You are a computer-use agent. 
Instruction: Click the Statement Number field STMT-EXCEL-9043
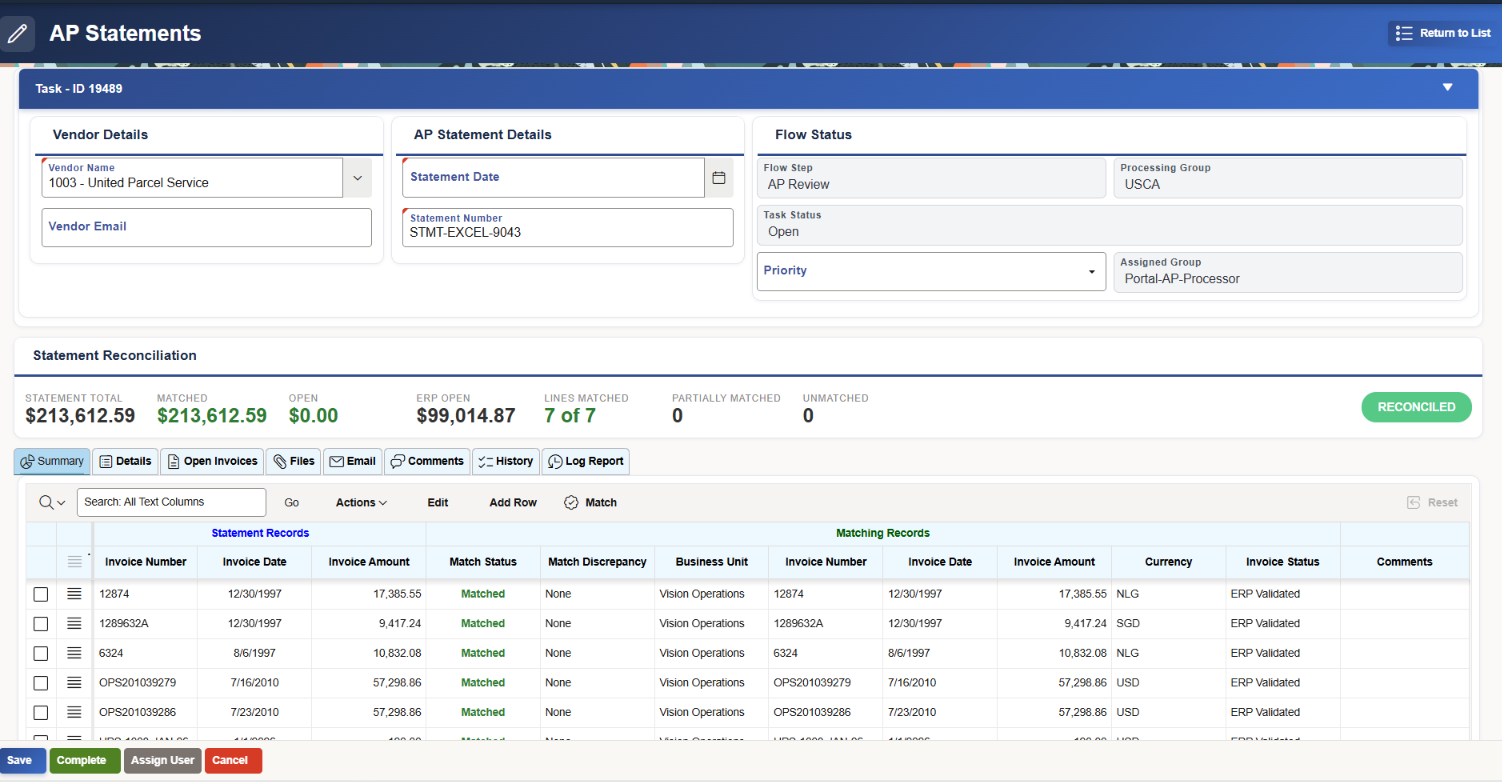[x=568, y=227]
